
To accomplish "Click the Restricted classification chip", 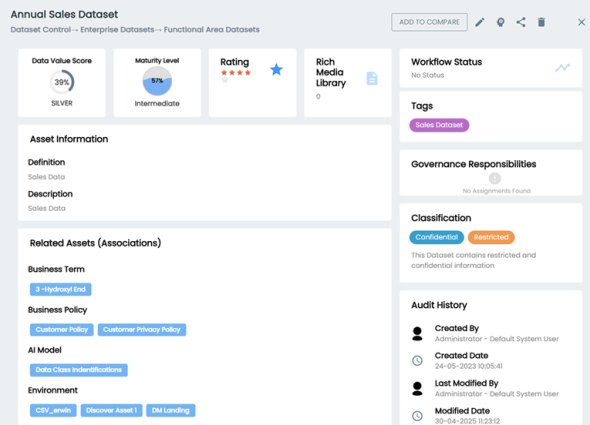I will tap(491, 237).
